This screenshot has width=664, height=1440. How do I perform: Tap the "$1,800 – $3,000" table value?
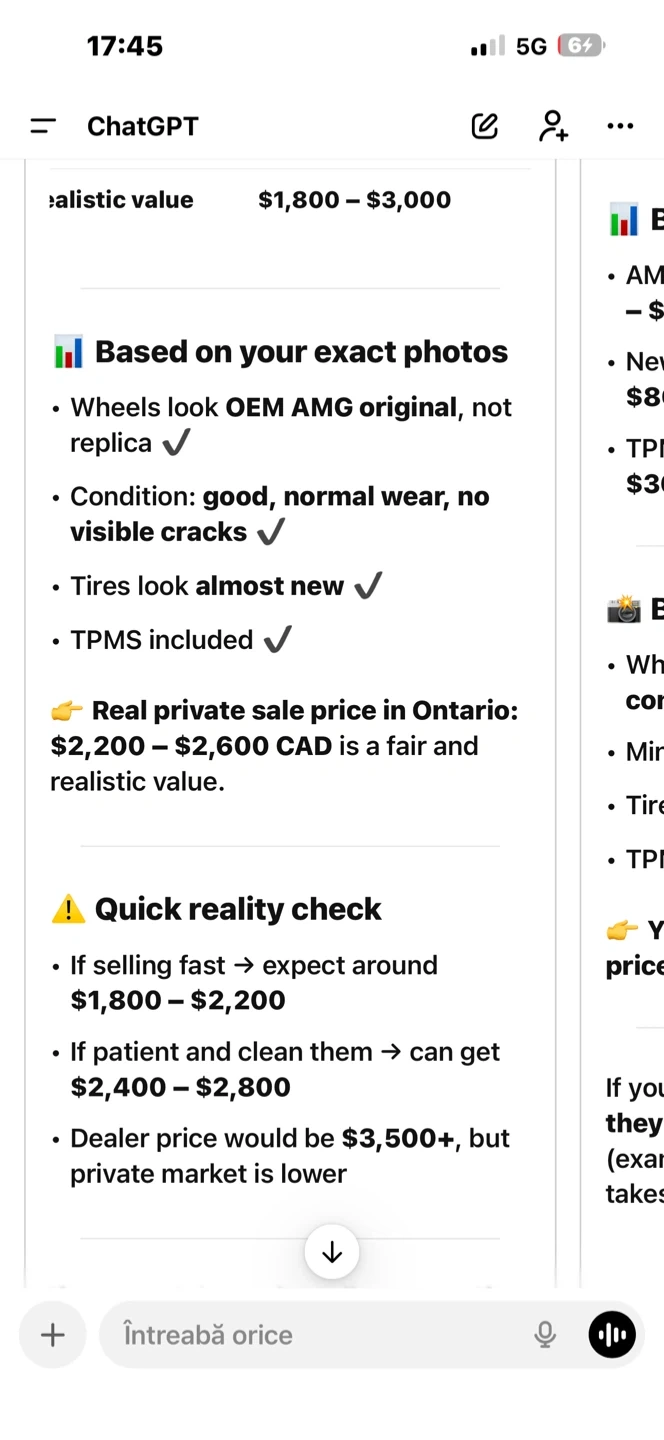[354, 200]
